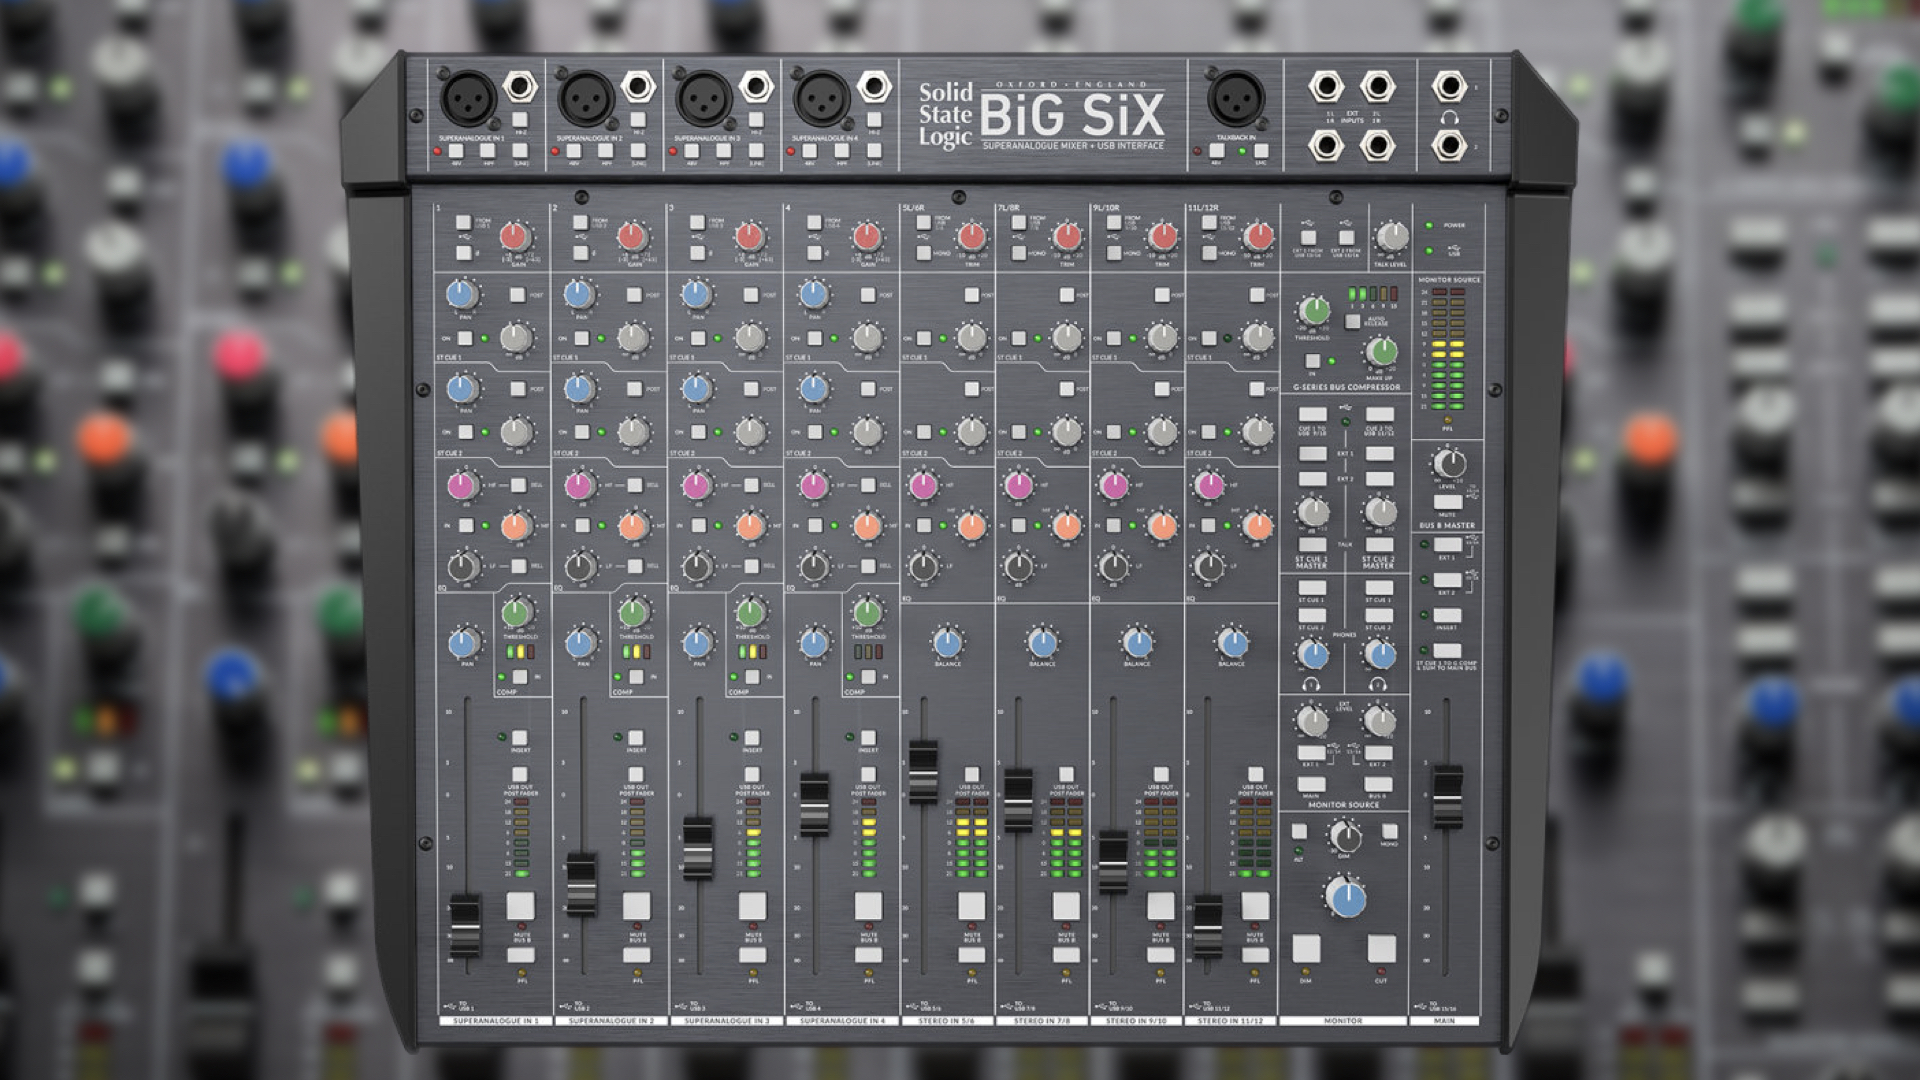This screenshot has height=1080, width=1920.
Task: Toggle the G-Series Bus Compressor IN switch
Action: (x=1313, y=361)
